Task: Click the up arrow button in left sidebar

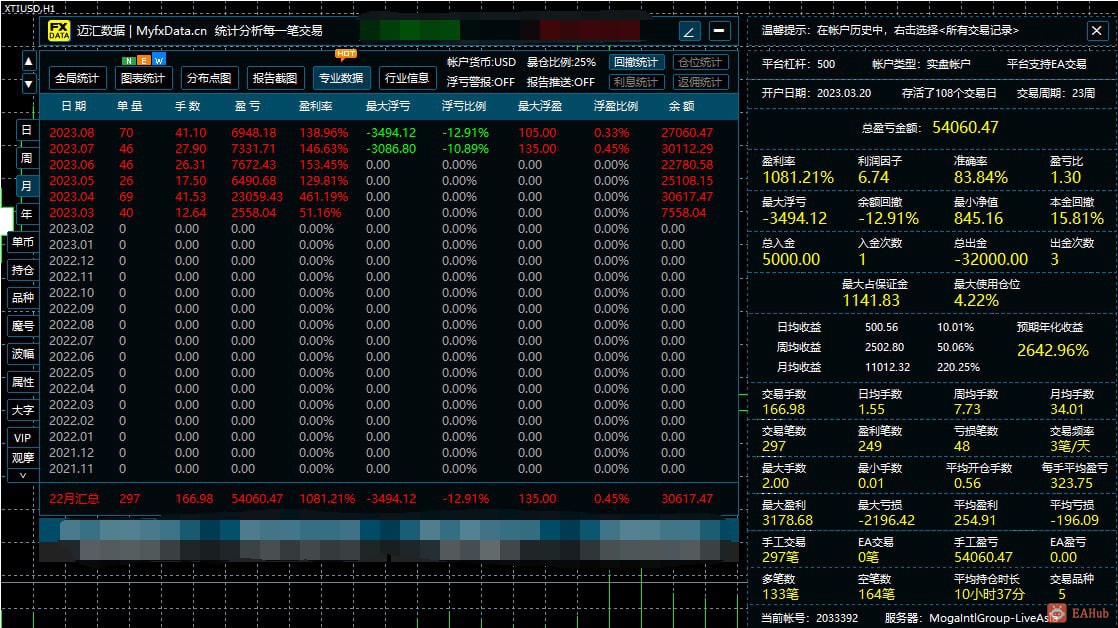Action: (29, 62)
